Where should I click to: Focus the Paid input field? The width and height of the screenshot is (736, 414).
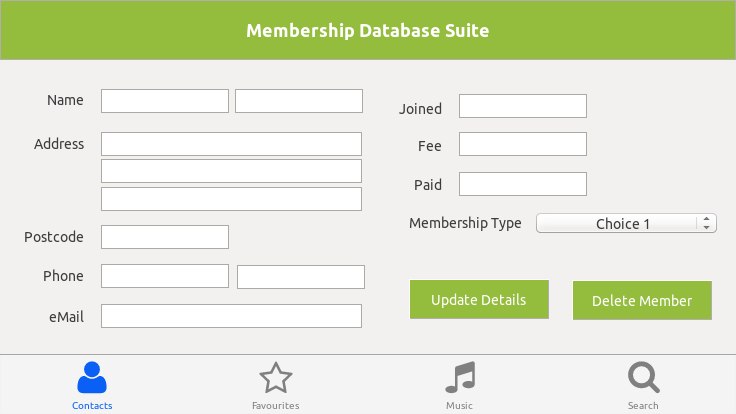[x=523, y=184]
